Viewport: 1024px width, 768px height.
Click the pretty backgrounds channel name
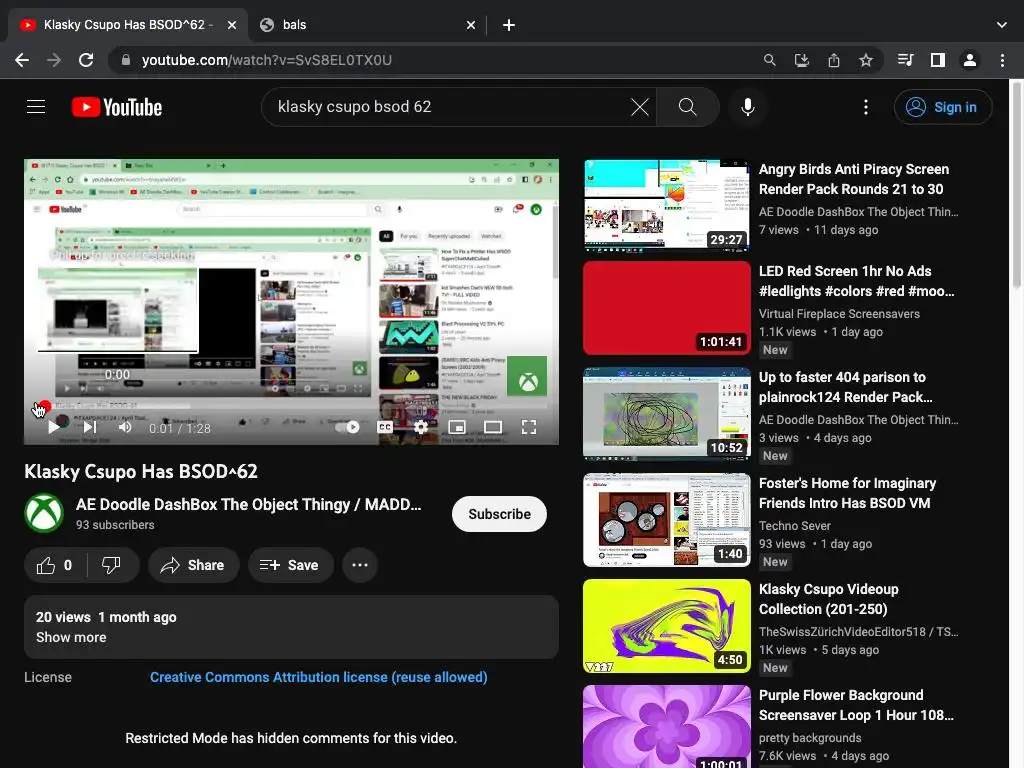[x=810, y=737]
